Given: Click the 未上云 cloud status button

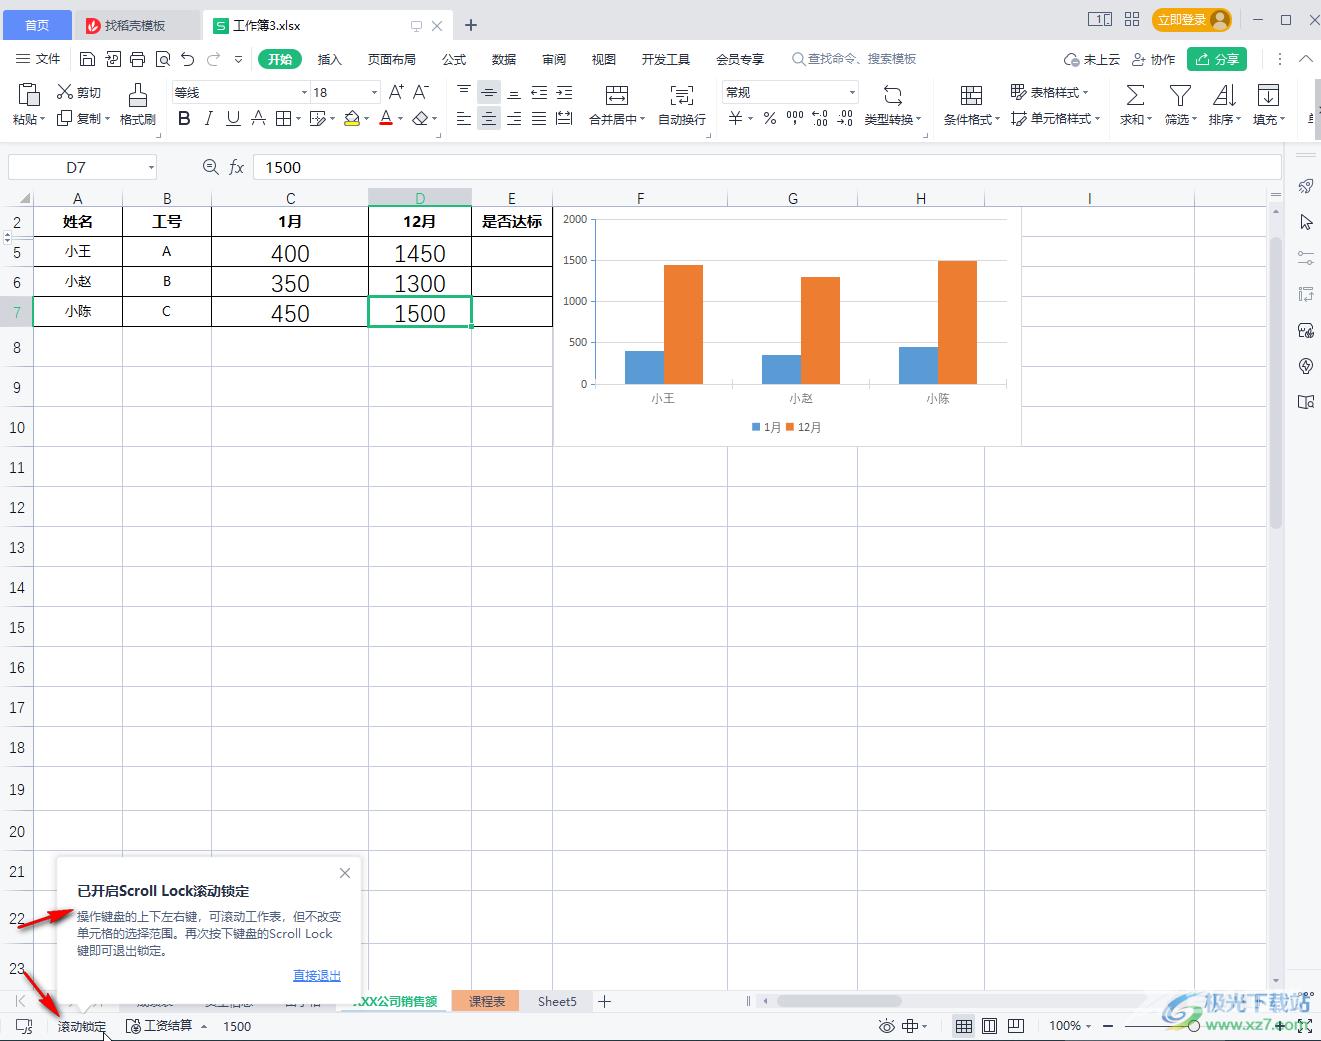Looking at the screenshot, I should click(x=1092, y=59).
